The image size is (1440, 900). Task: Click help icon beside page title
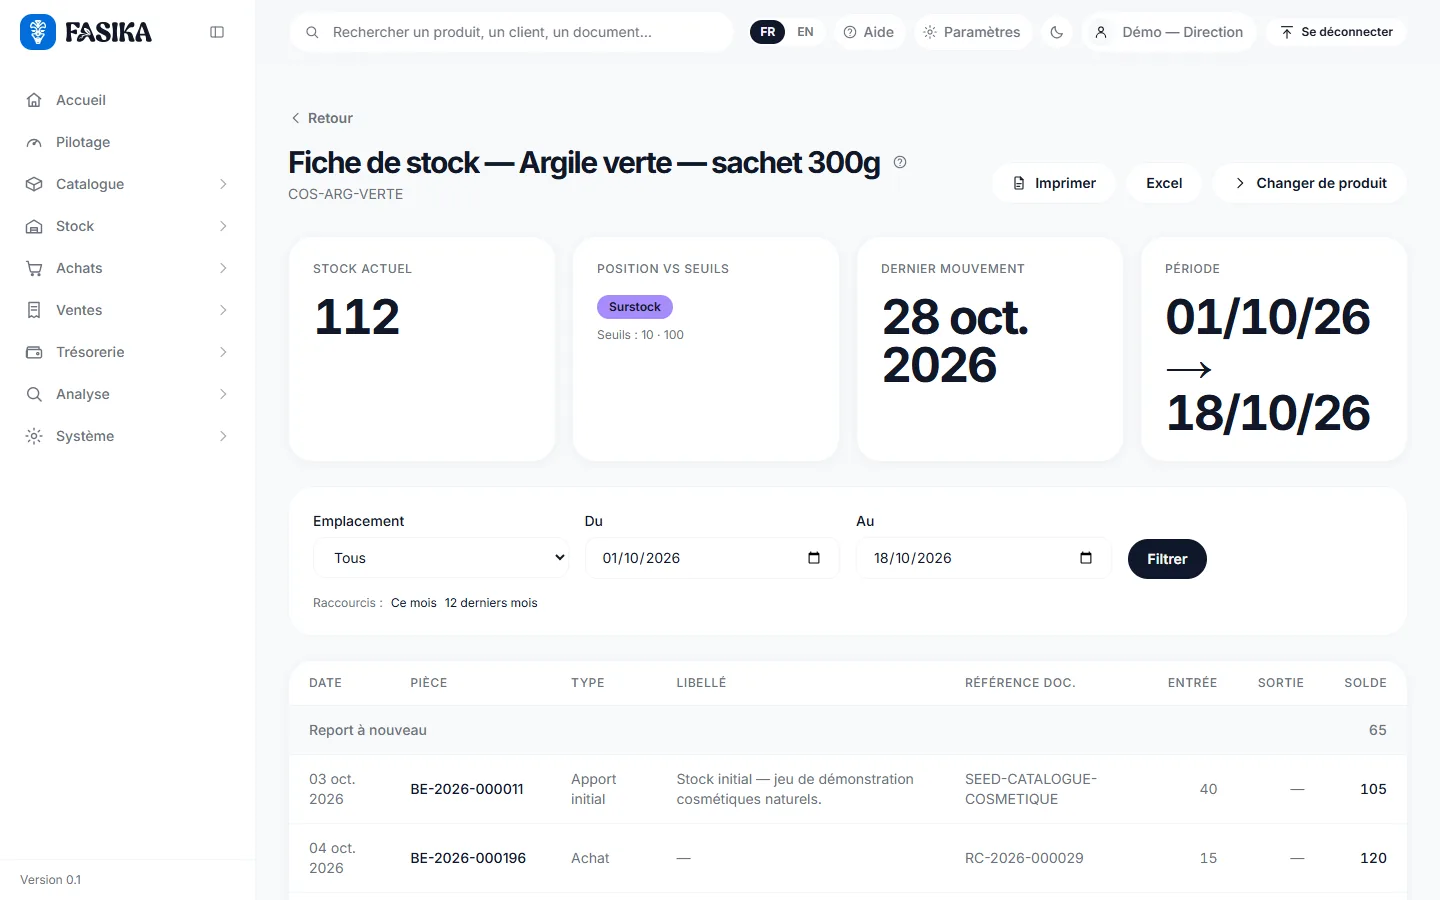pyautogui.click(x=900, y=162)
